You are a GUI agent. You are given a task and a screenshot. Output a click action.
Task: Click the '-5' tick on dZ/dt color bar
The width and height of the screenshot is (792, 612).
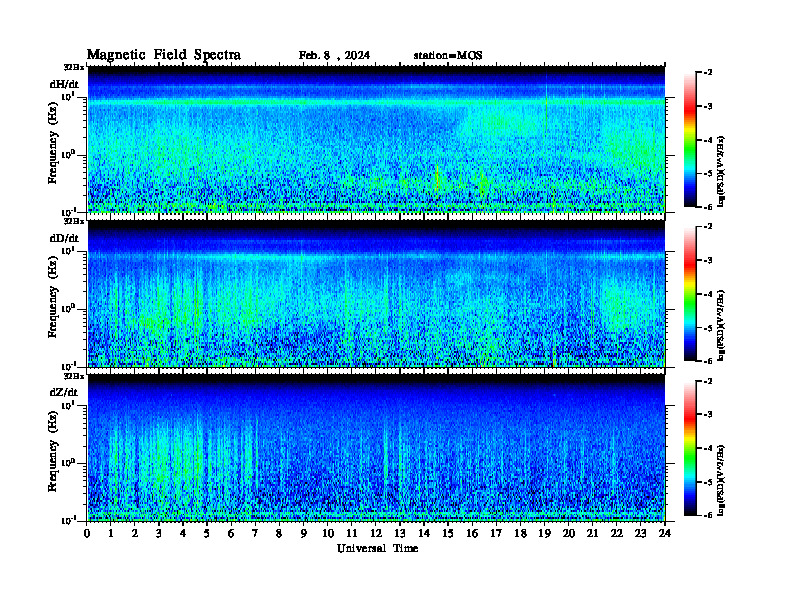pyautogui.click(x=708, y=482)
